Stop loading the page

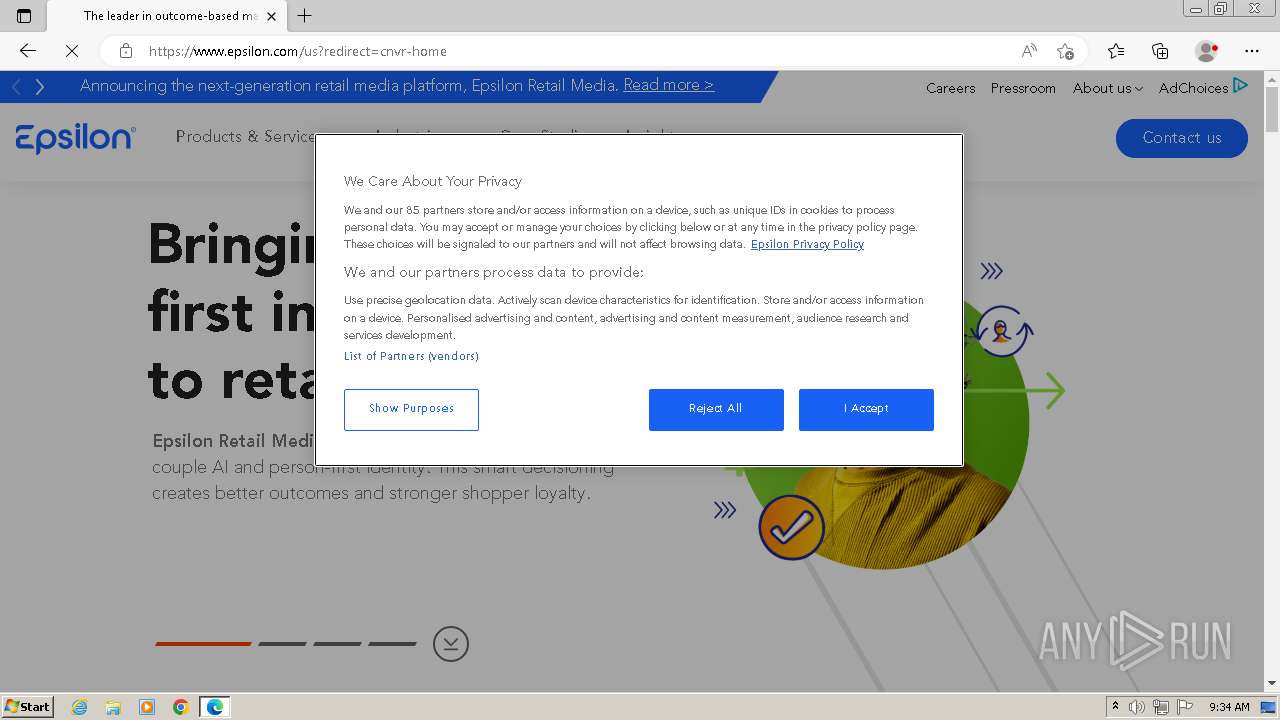71,51
